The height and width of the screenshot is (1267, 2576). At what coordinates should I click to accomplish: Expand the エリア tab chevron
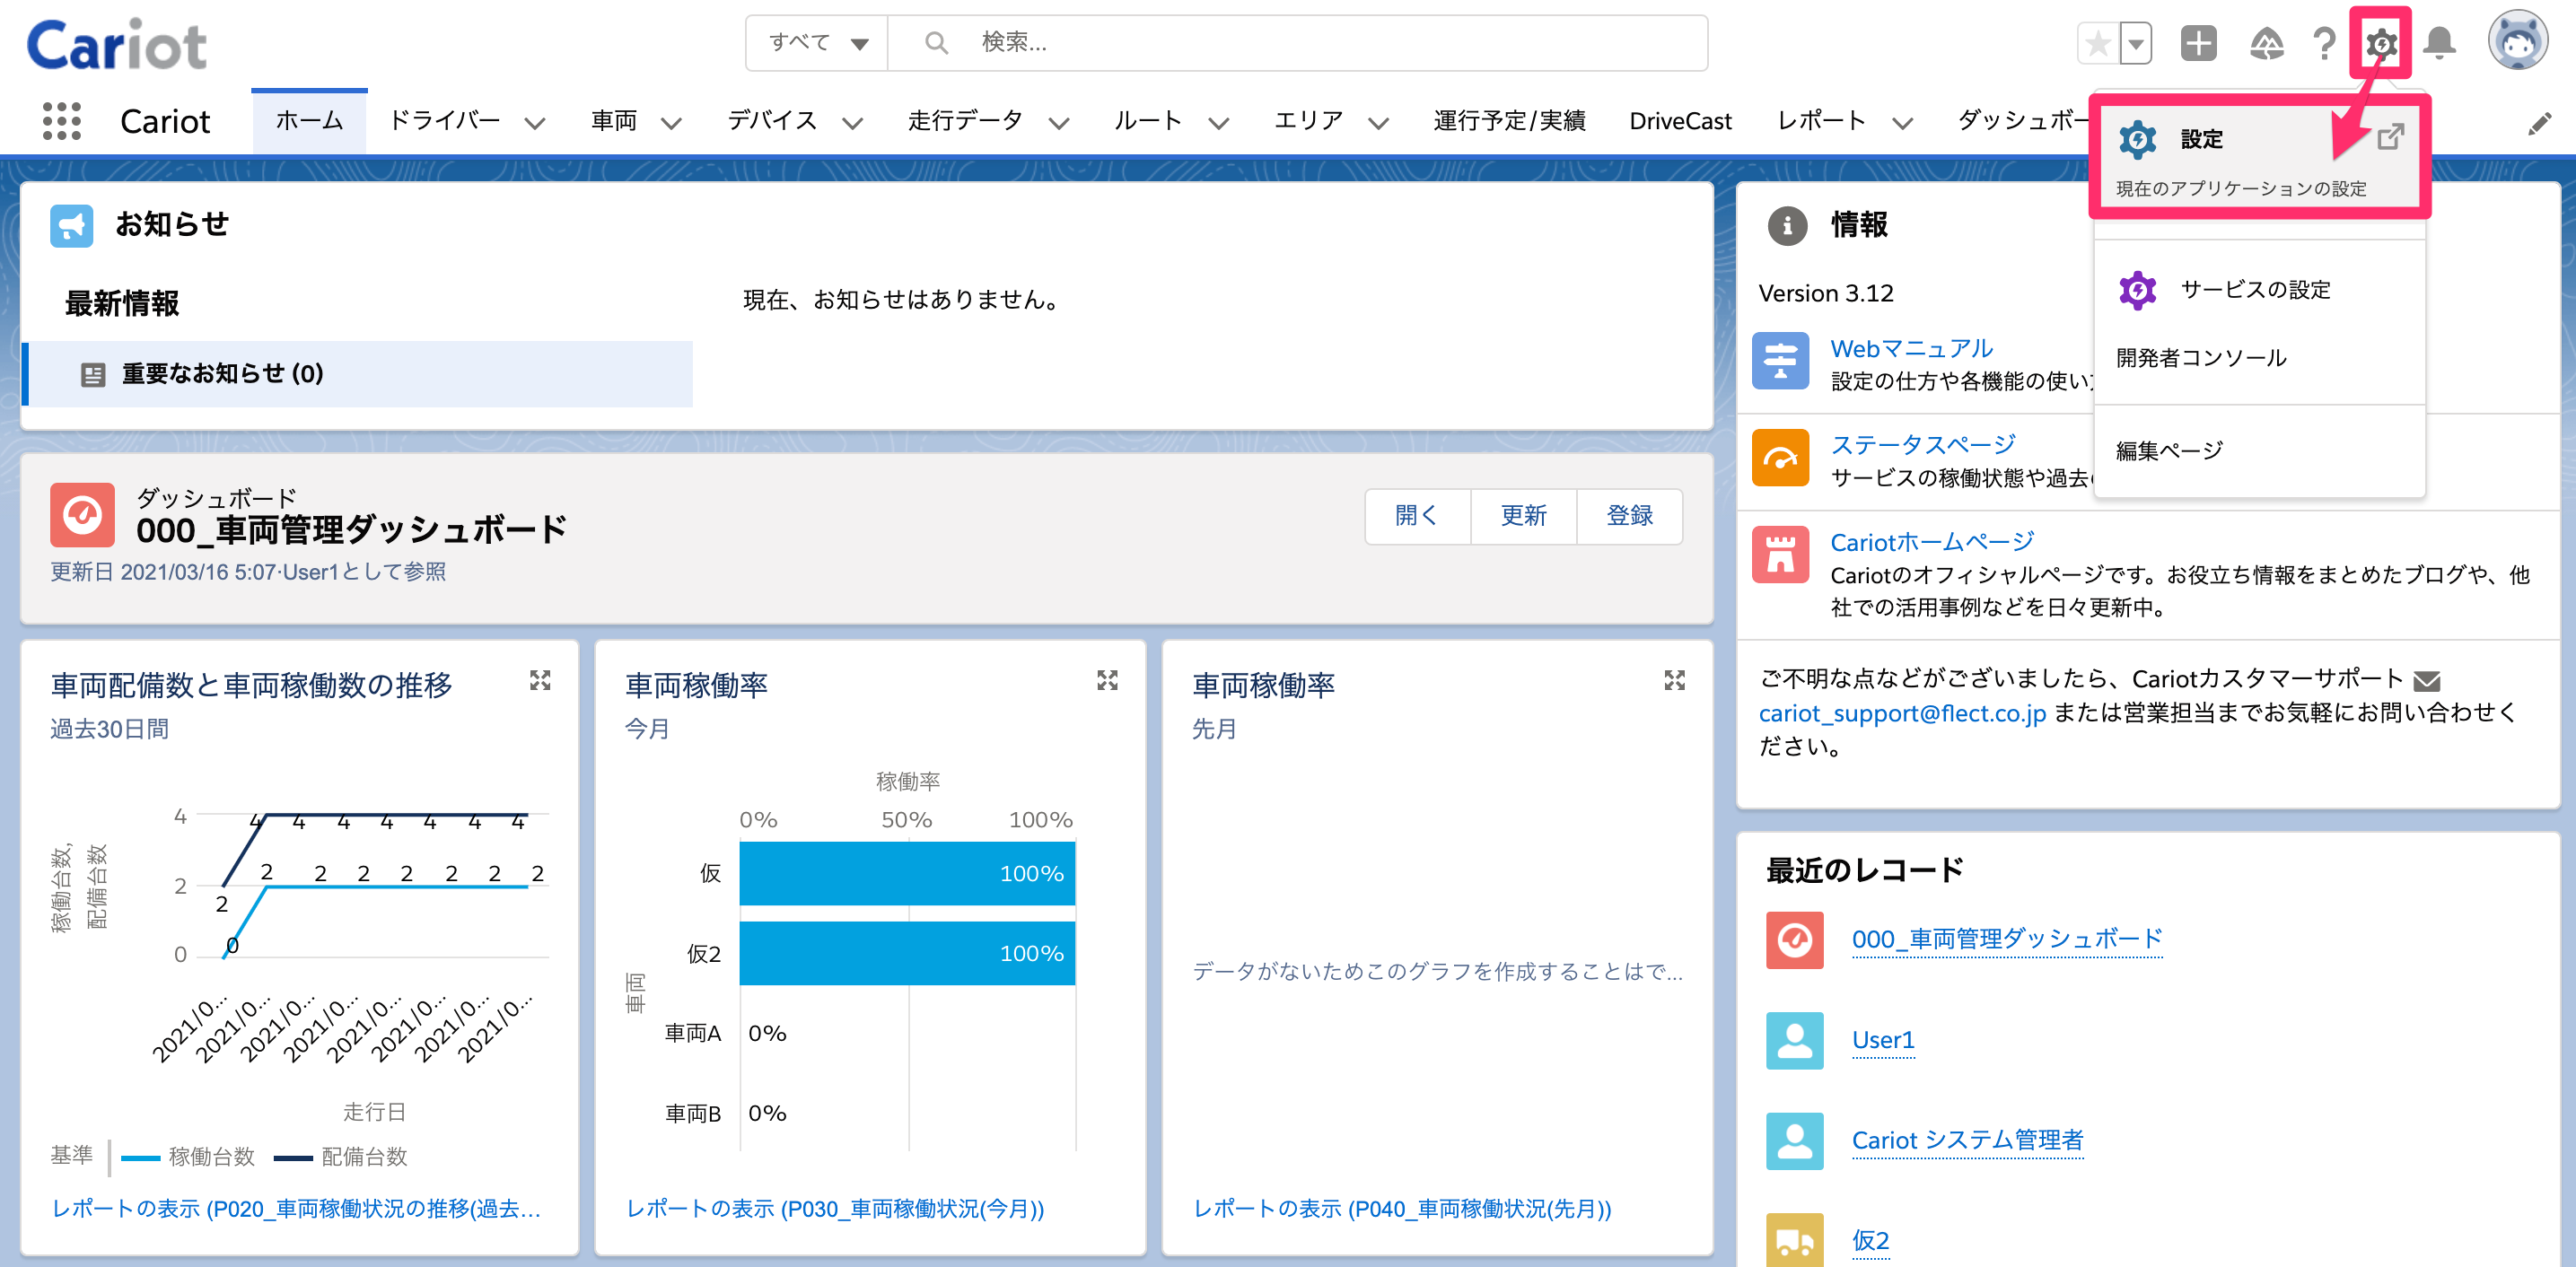(x=1378, y=123)
